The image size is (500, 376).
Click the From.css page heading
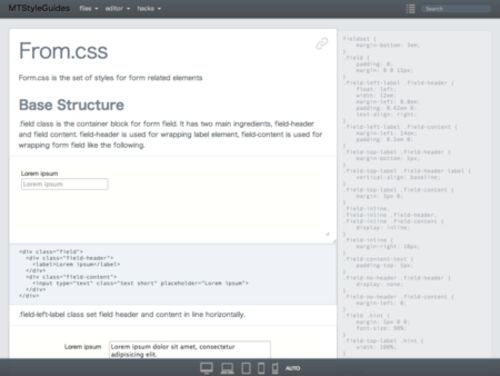point(63,51)
